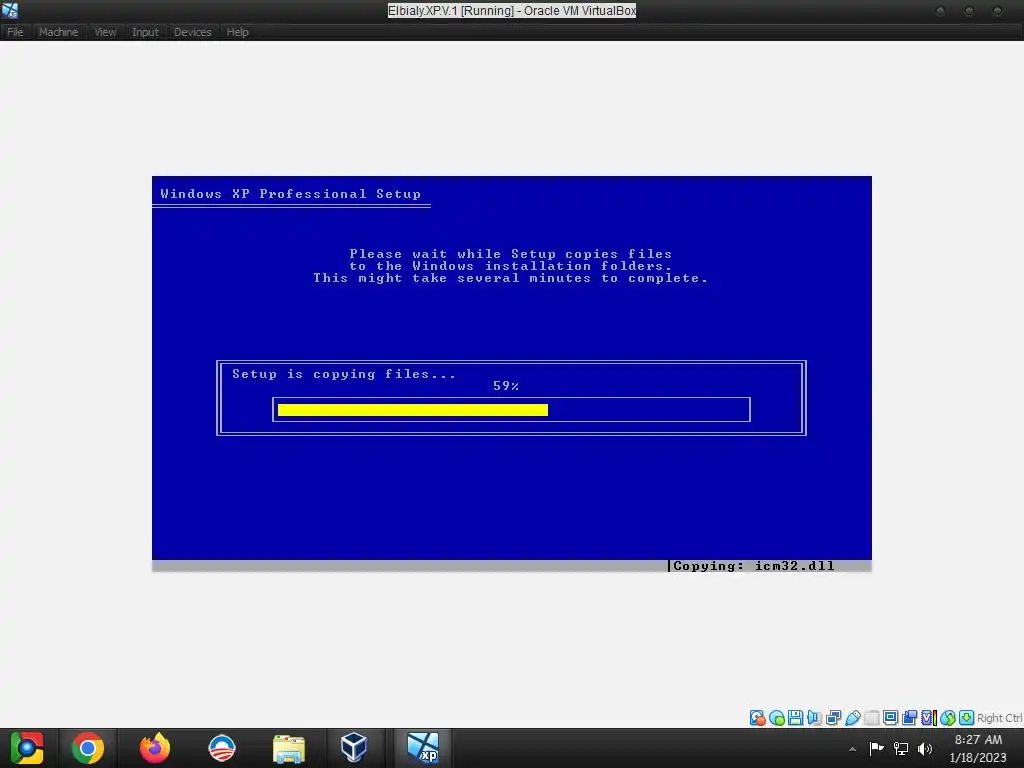Show hidden system tray icons
The width and height of the screenshot is (1024, 768).
pyautogui.click(x=852, y=748)
